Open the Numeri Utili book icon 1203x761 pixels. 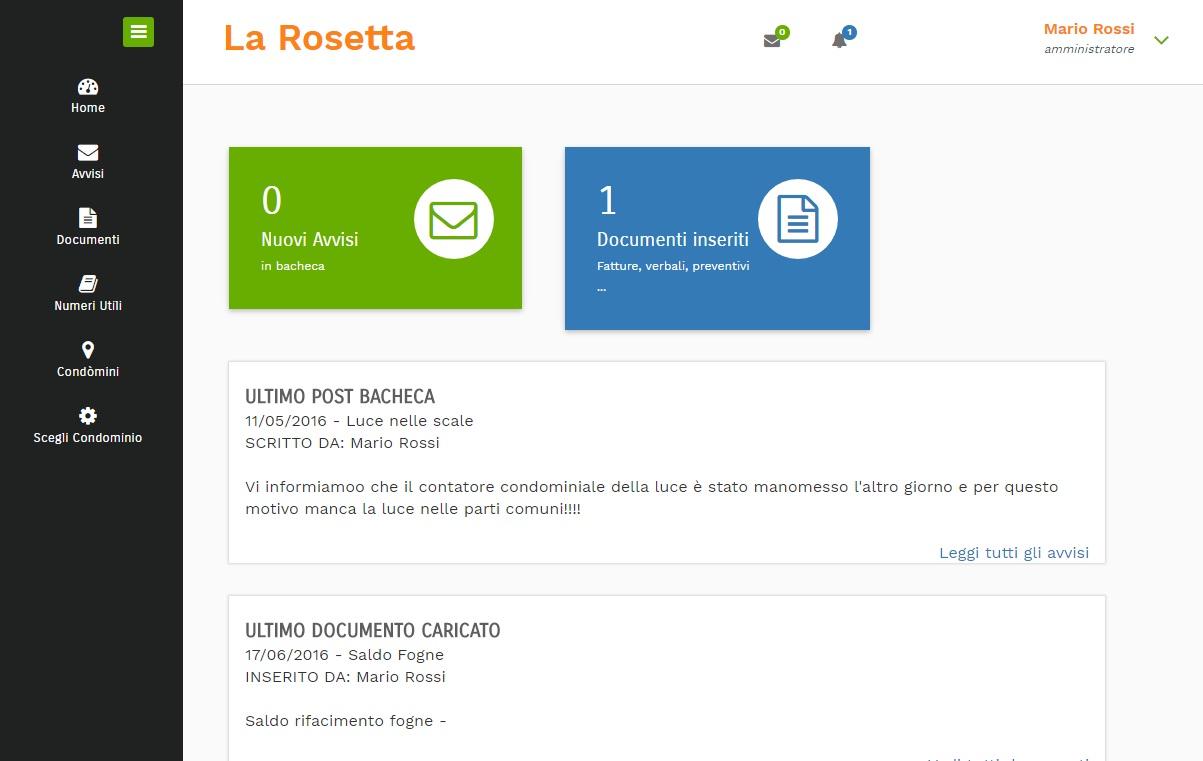pos(88,284)
